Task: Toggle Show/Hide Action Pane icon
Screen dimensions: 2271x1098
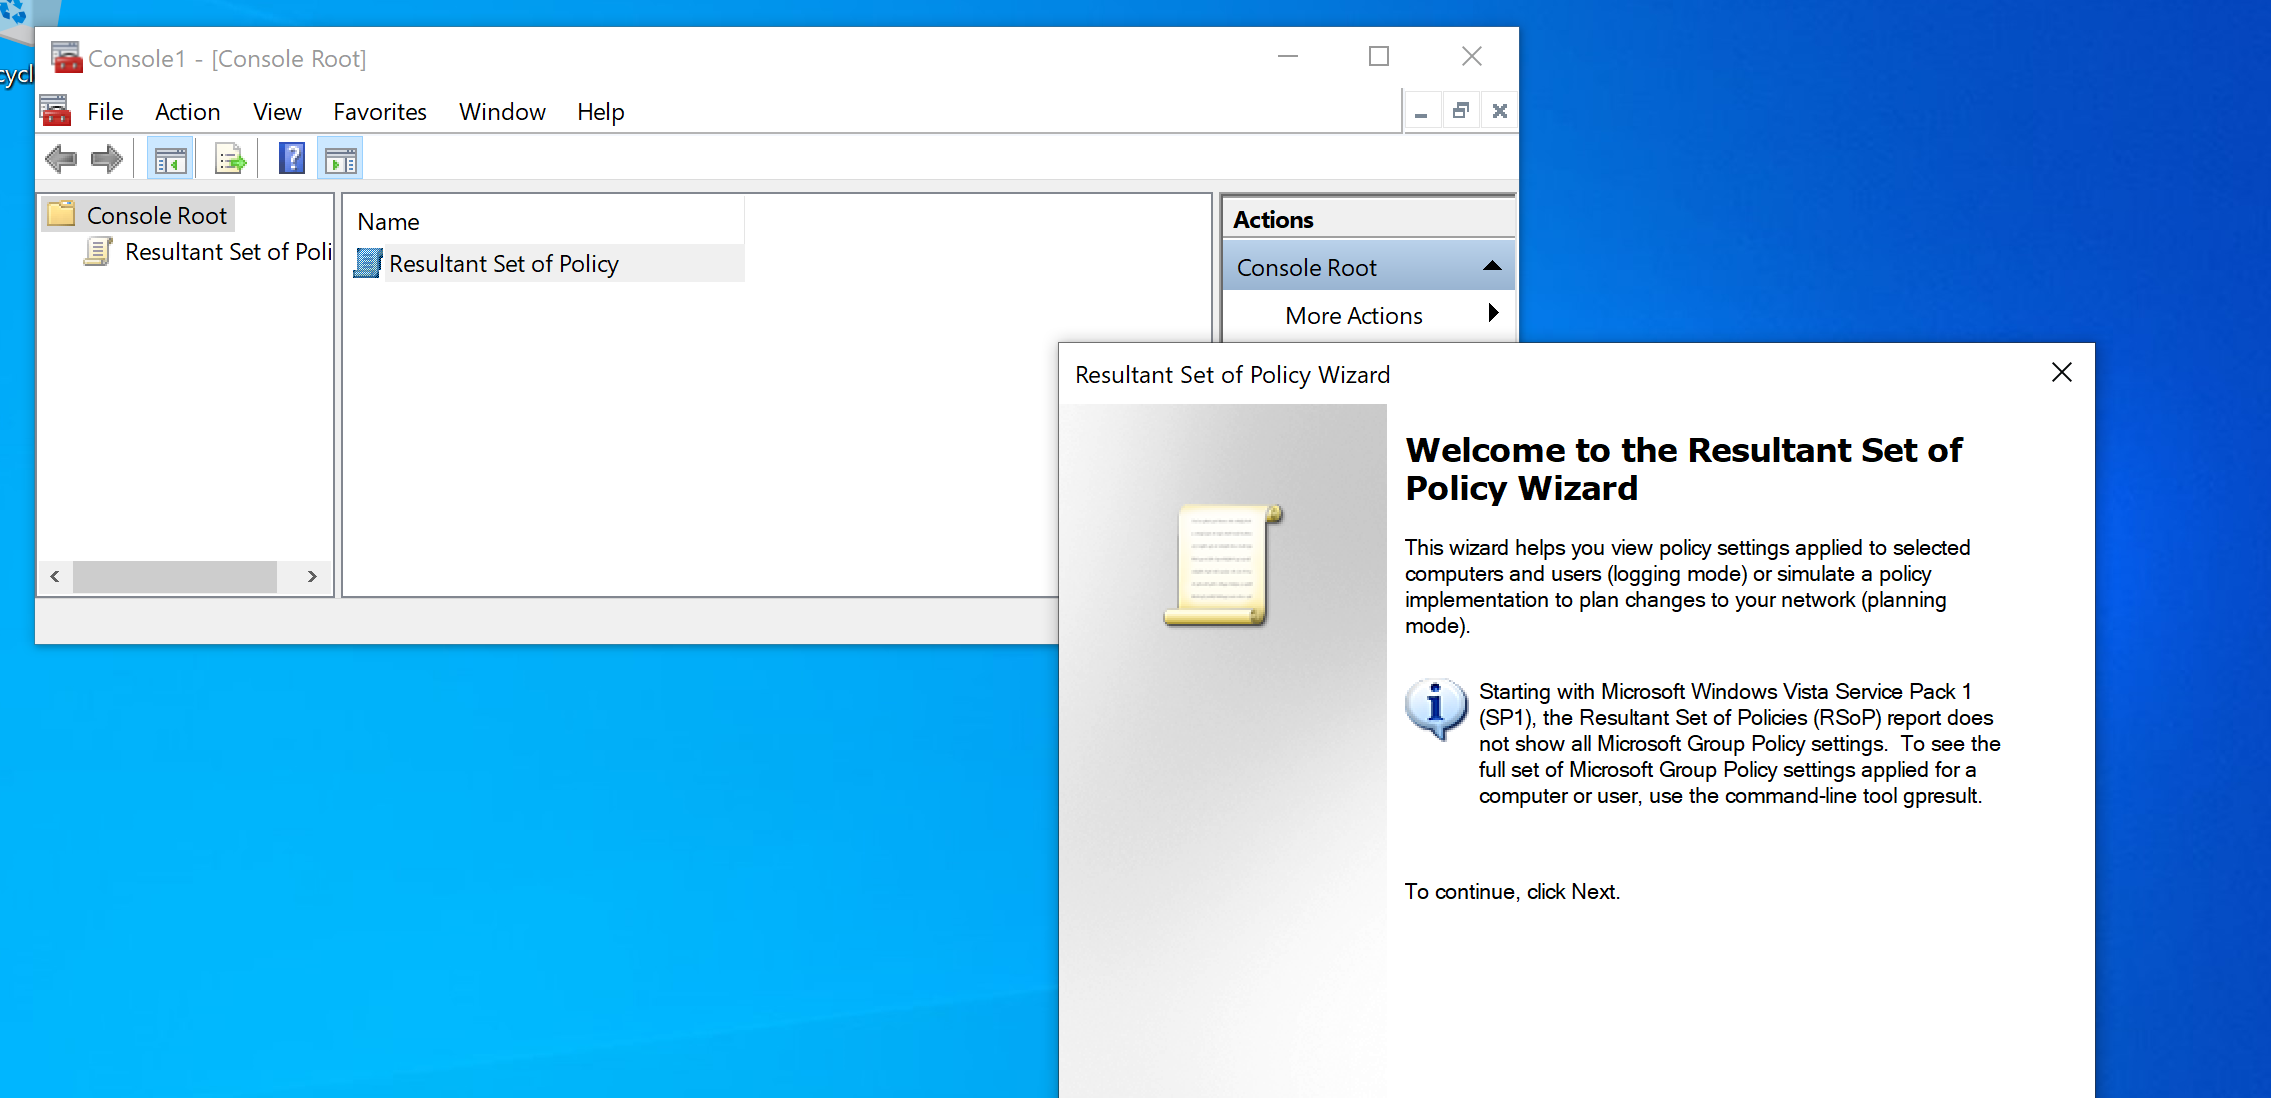Action: (x=340, y=159)
